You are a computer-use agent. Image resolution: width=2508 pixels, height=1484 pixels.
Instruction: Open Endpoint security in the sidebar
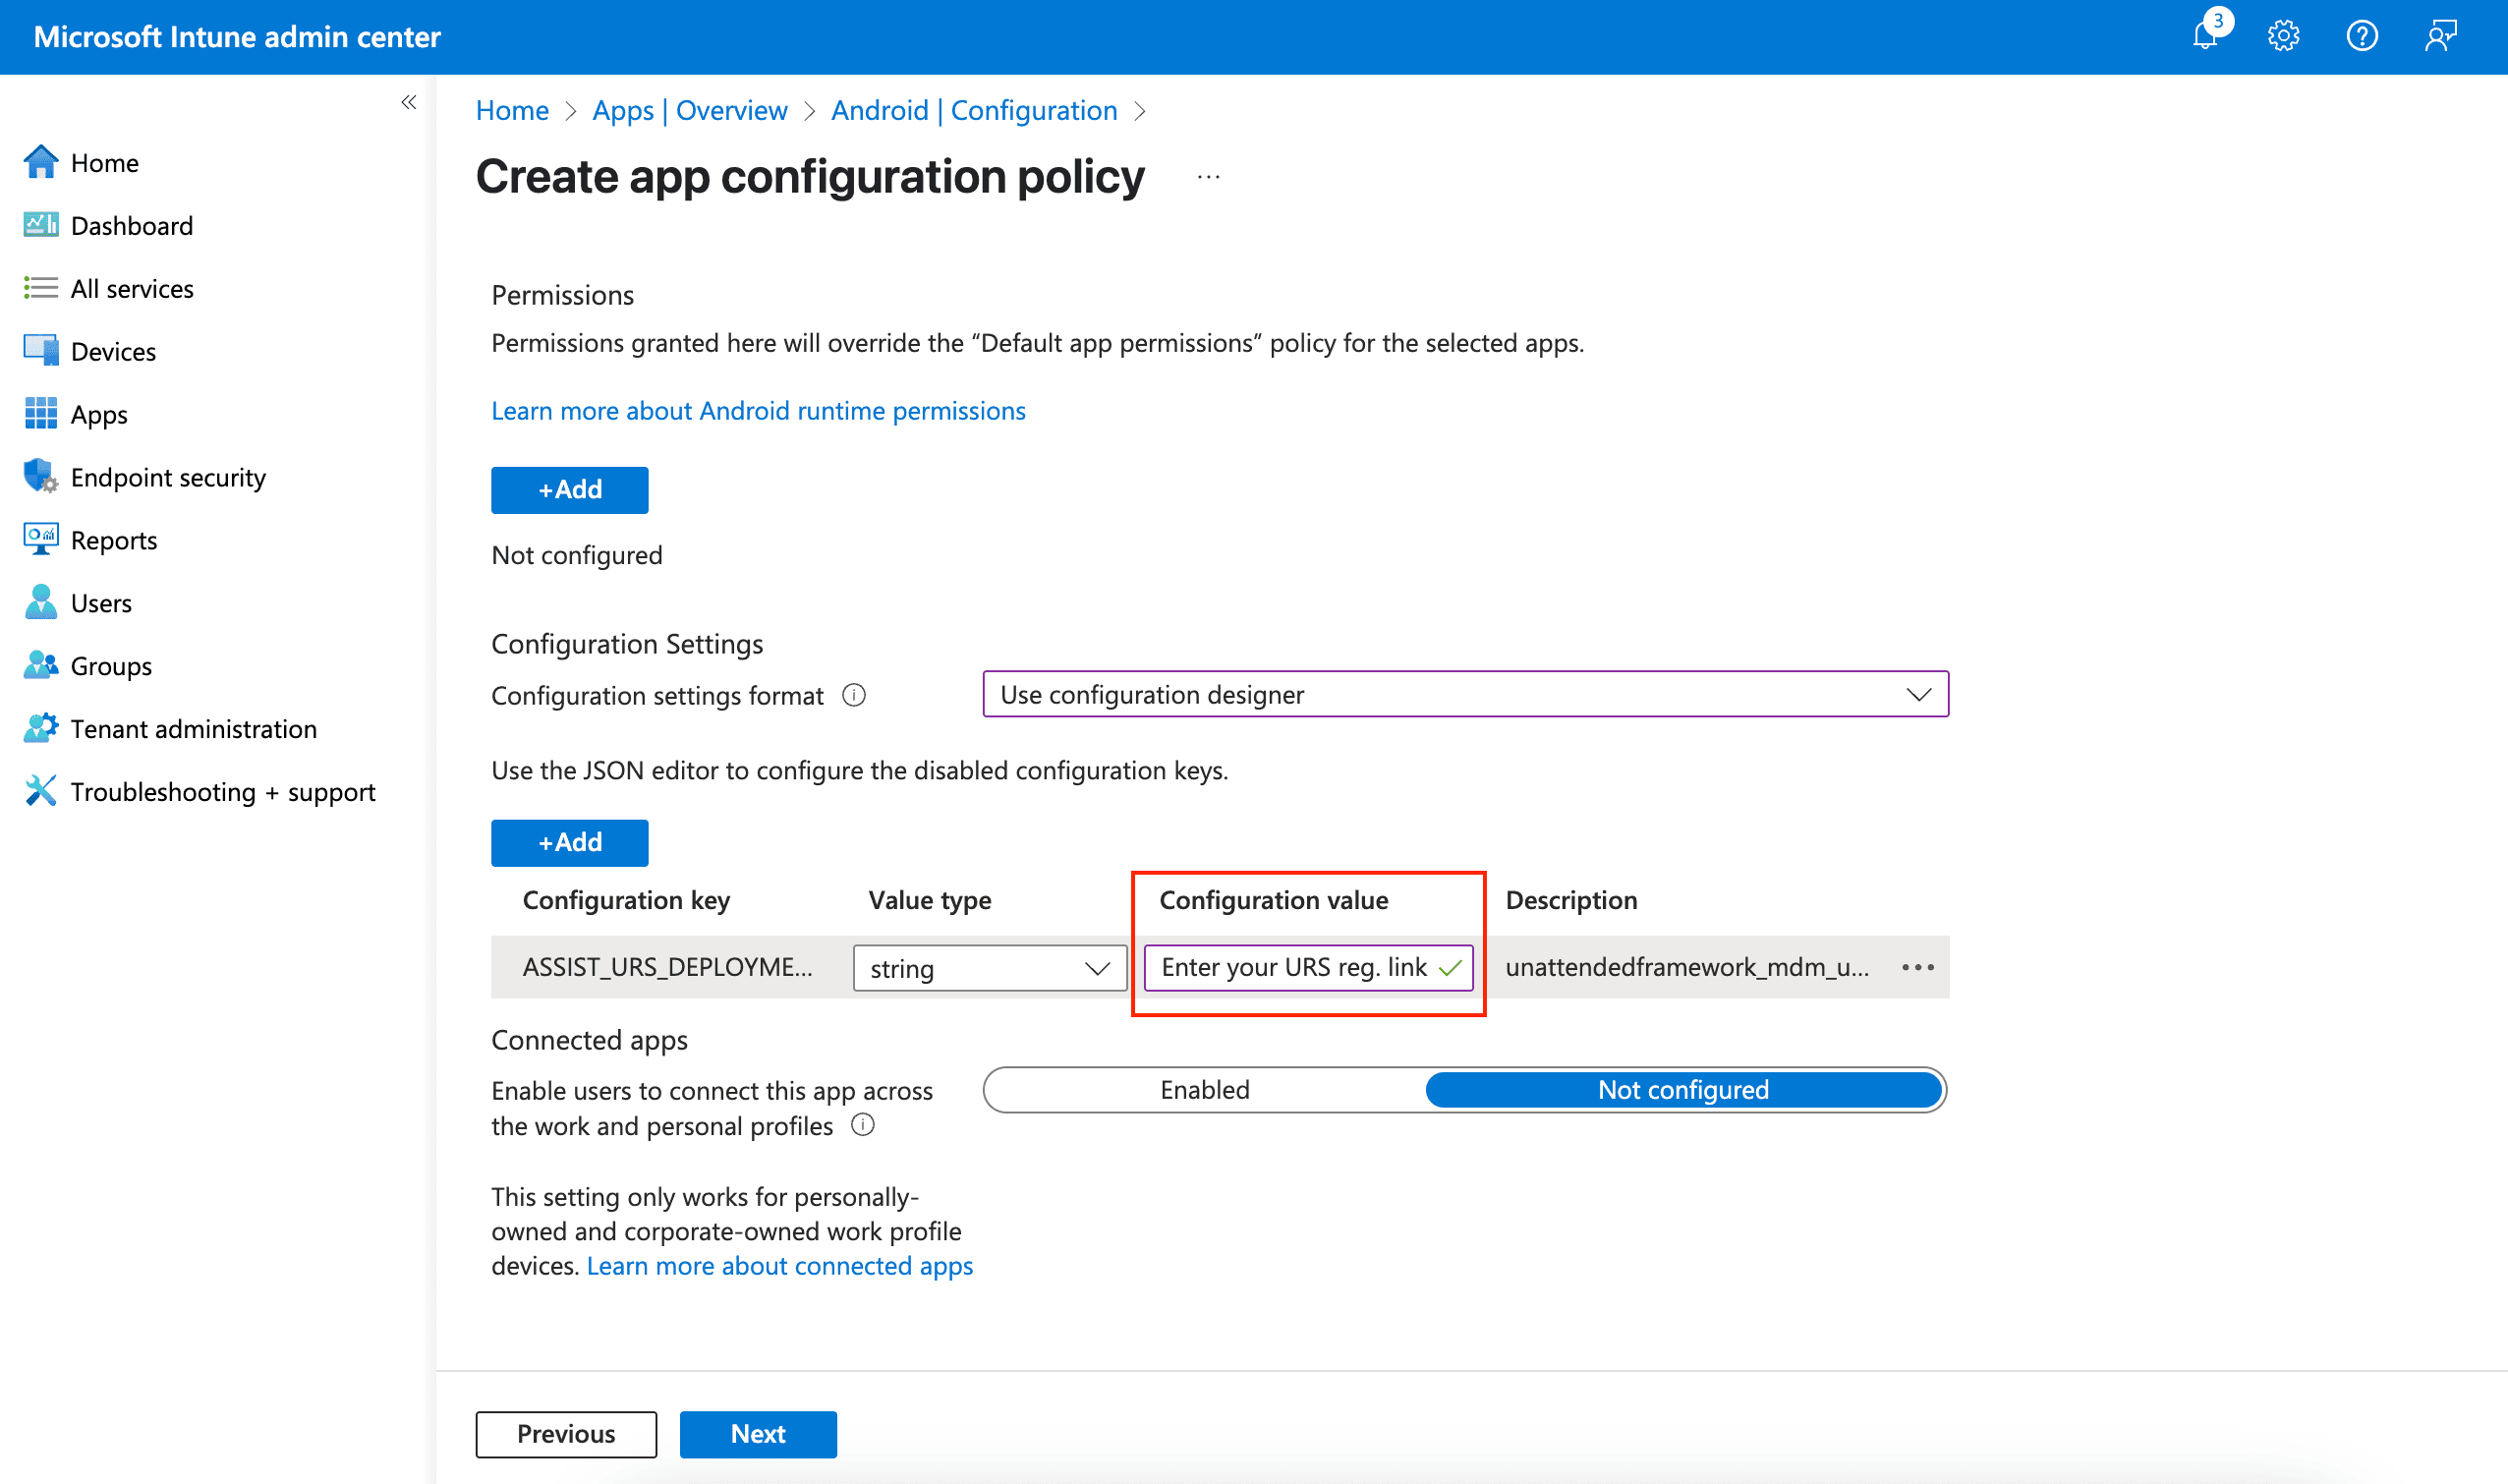[168, 478]
